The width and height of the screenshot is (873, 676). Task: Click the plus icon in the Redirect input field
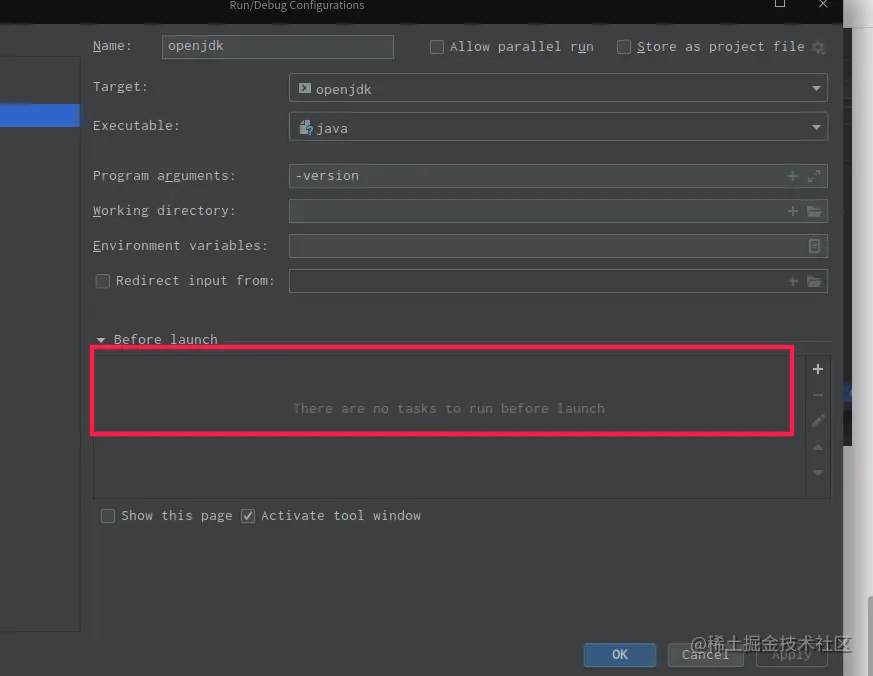[x=792, y=281]
